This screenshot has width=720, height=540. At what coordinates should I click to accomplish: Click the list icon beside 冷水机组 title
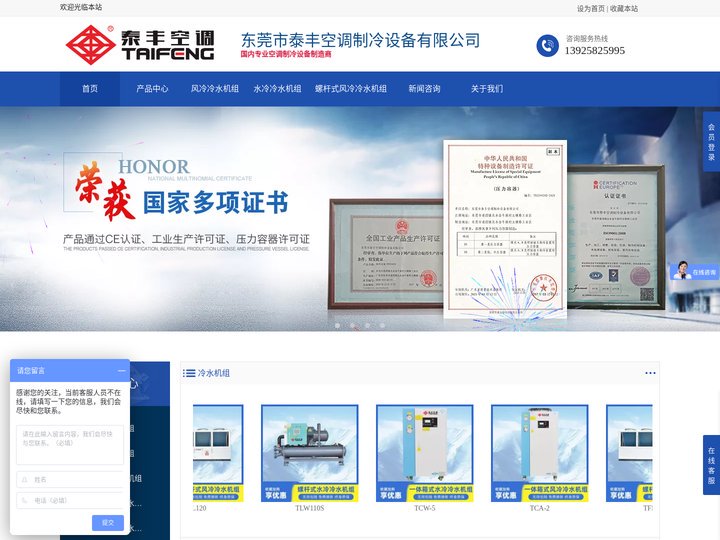(189, 373)
